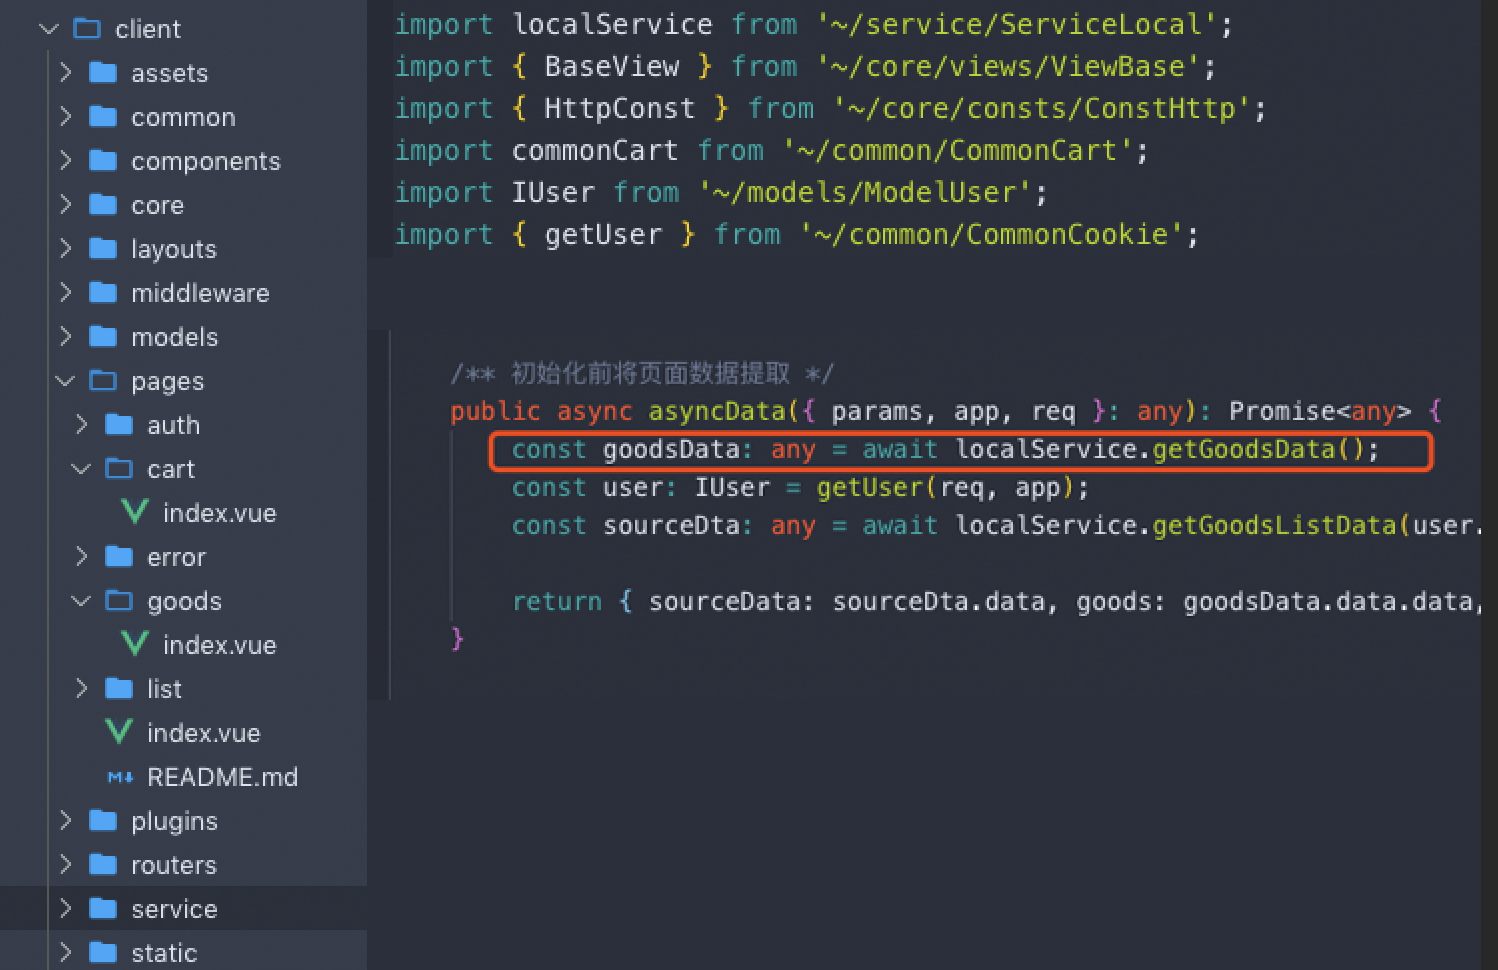The image size is (1498, 970).
Task: Collapse the client root folder chevron
Action: click(48, 29)
